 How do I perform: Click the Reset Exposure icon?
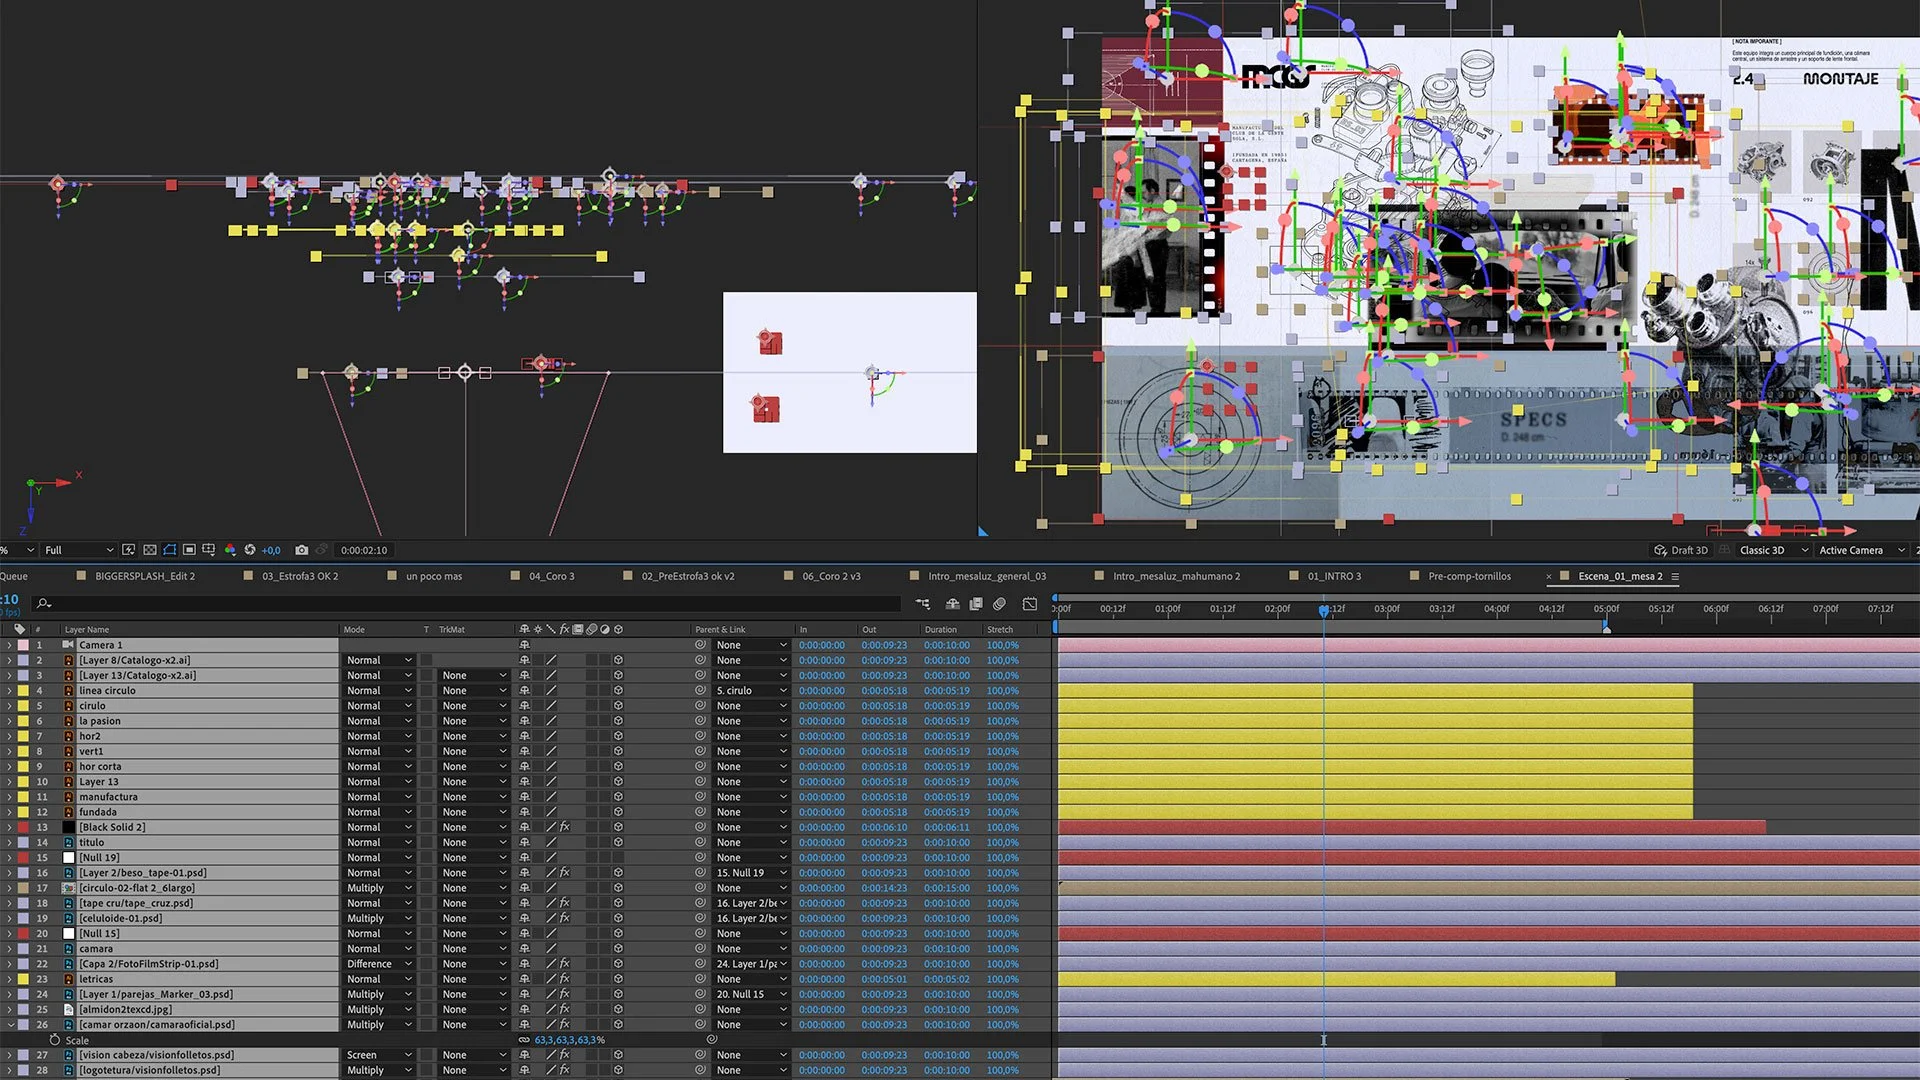[x=250, y=550]
